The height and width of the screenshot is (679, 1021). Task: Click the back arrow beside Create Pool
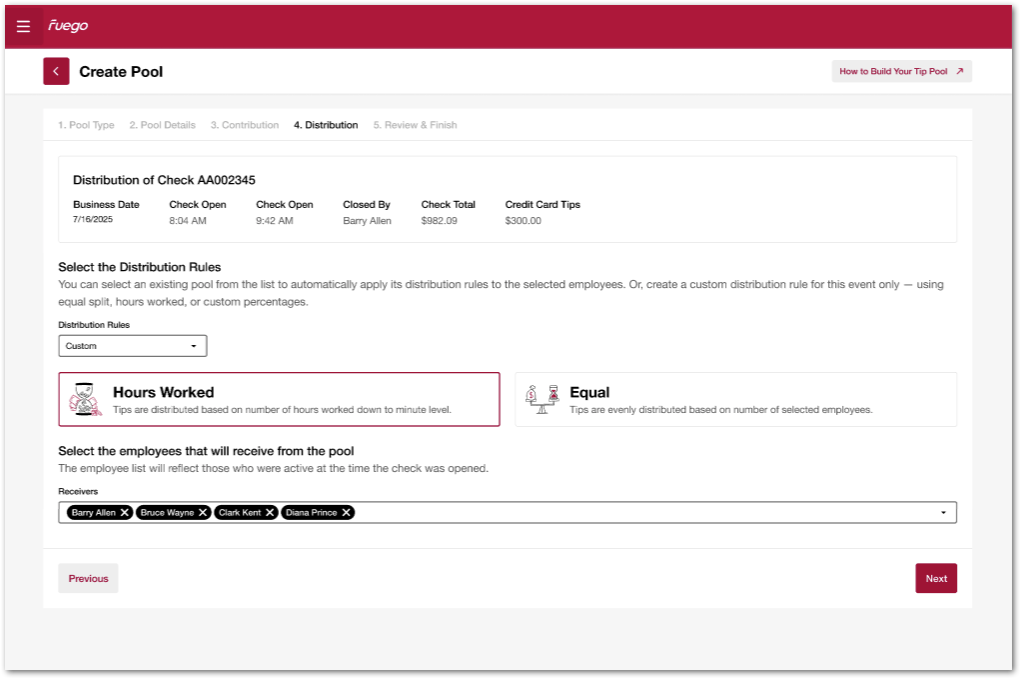click(56, 71)
